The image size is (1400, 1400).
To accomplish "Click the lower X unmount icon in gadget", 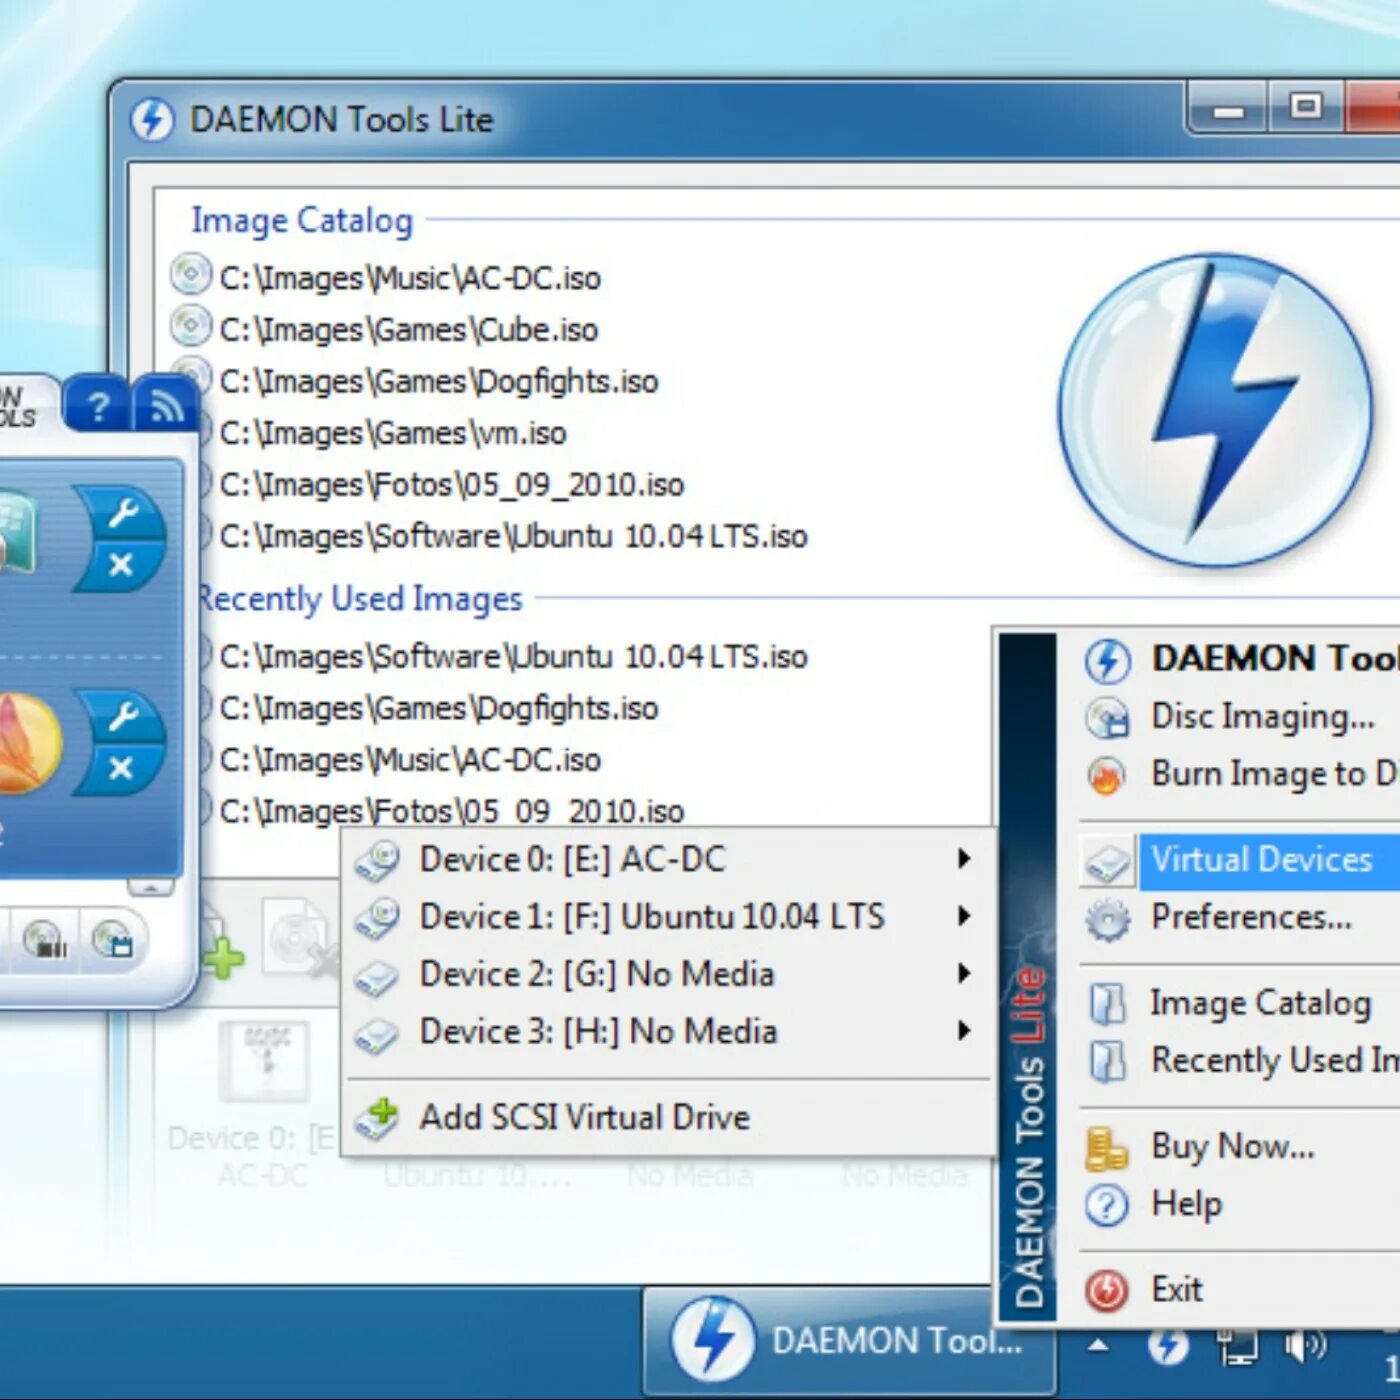I will (x=120, y=768).
